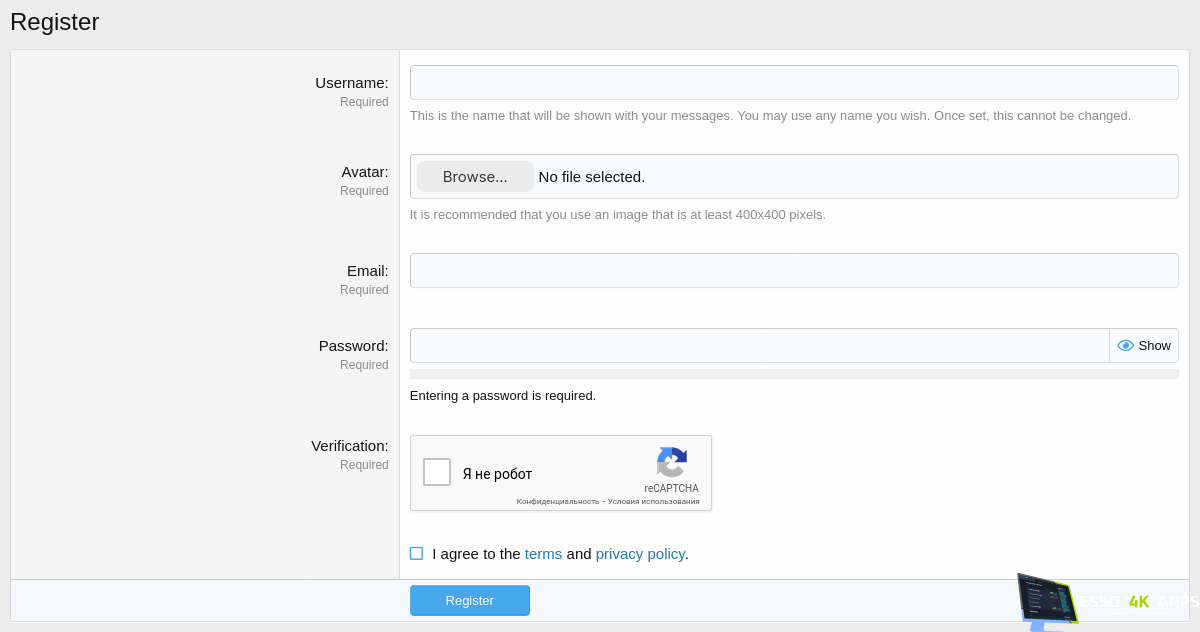Click the reCAPTCHA logo icon

coord(671,462)
